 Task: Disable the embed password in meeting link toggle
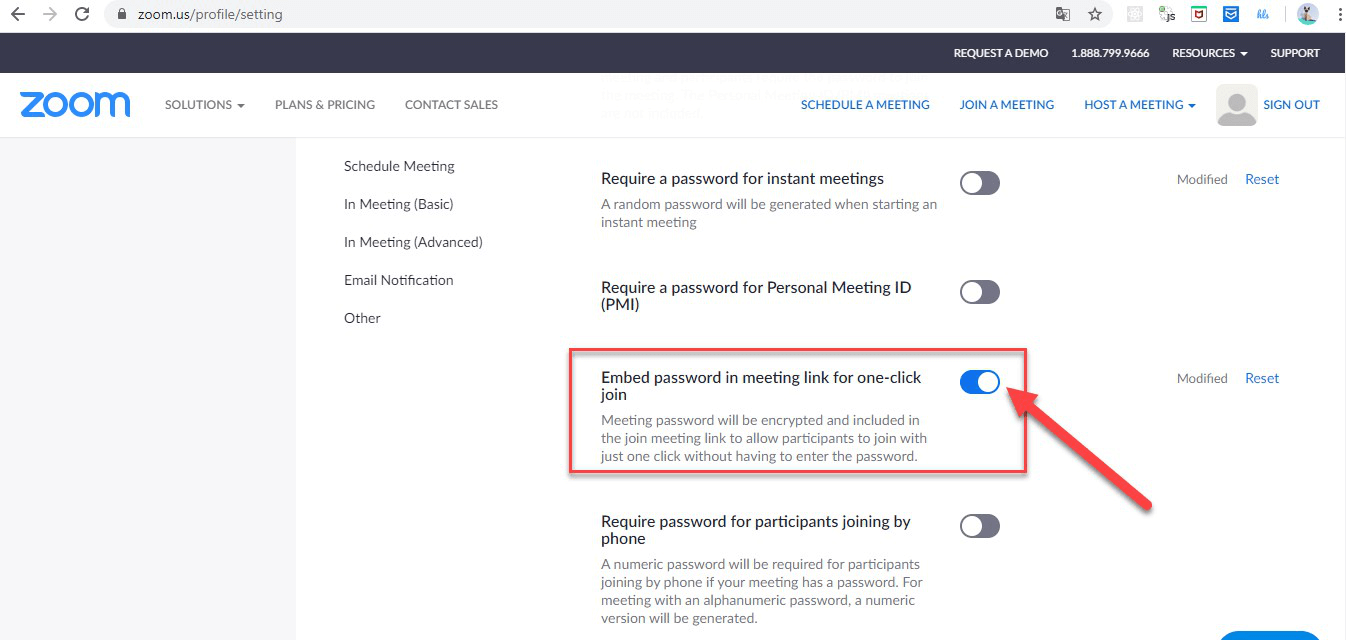click(979, 382)
